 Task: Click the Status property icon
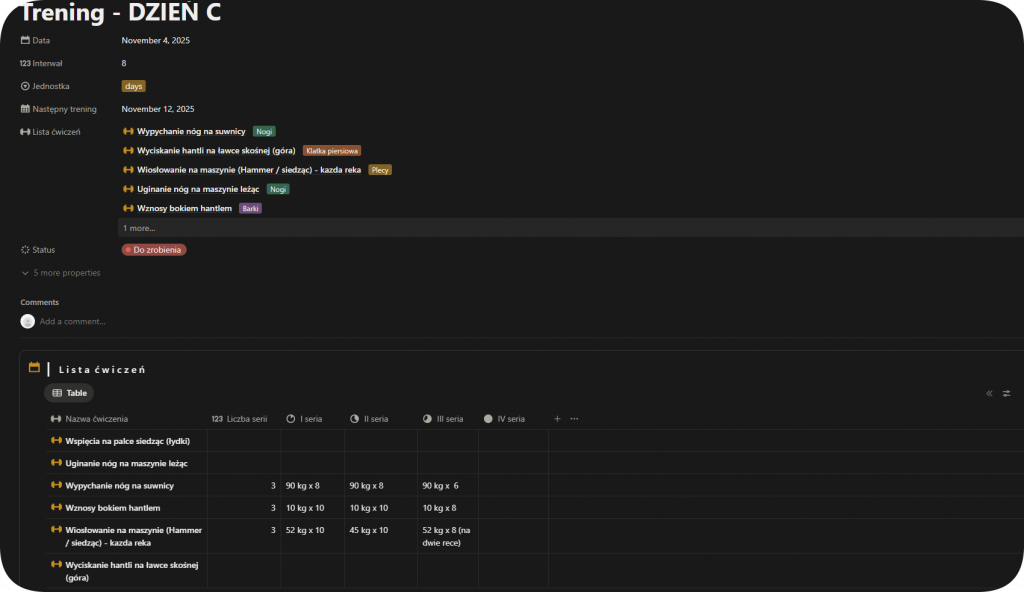[x=25, y=250]
